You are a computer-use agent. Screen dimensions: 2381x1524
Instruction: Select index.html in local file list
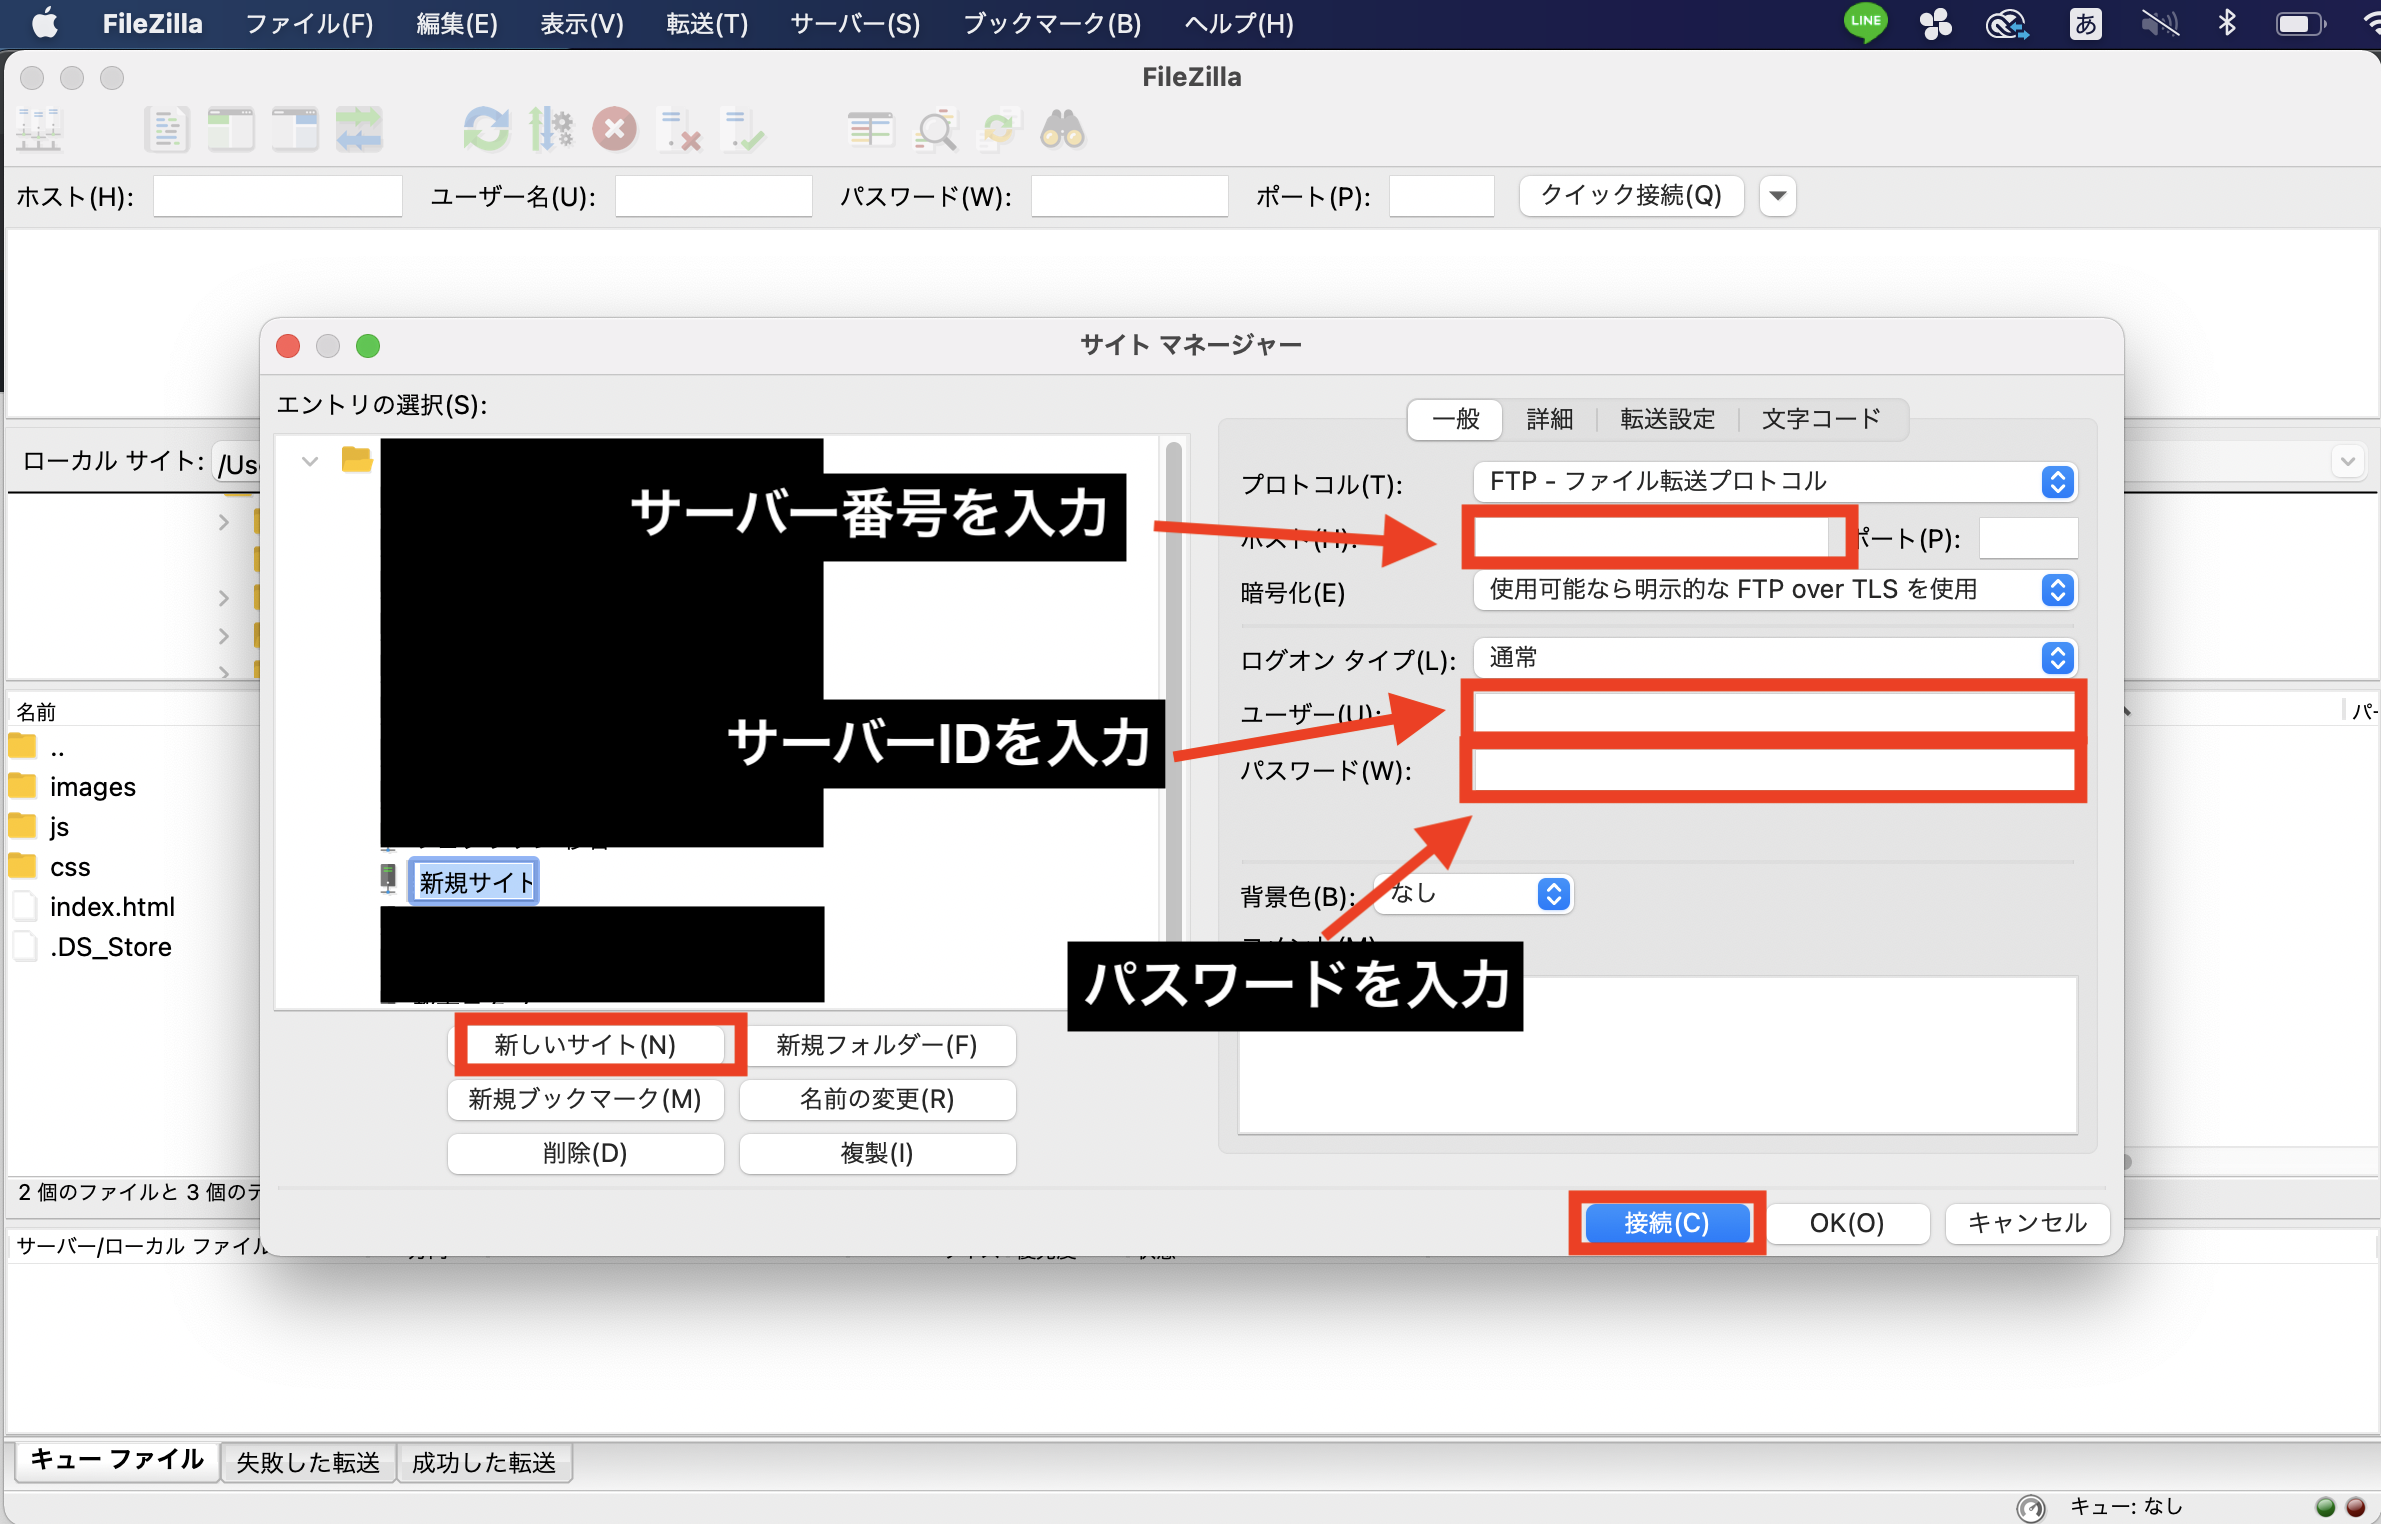pos(112,907)
